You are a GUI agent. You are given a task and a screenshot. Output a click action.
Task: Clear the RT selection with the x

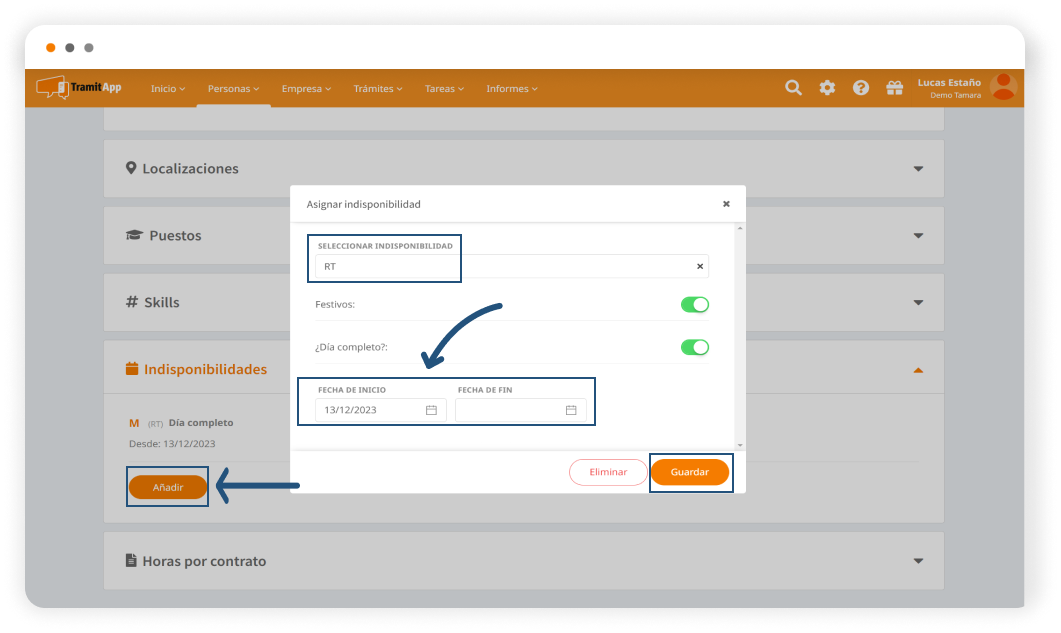(x=700, y=267)
